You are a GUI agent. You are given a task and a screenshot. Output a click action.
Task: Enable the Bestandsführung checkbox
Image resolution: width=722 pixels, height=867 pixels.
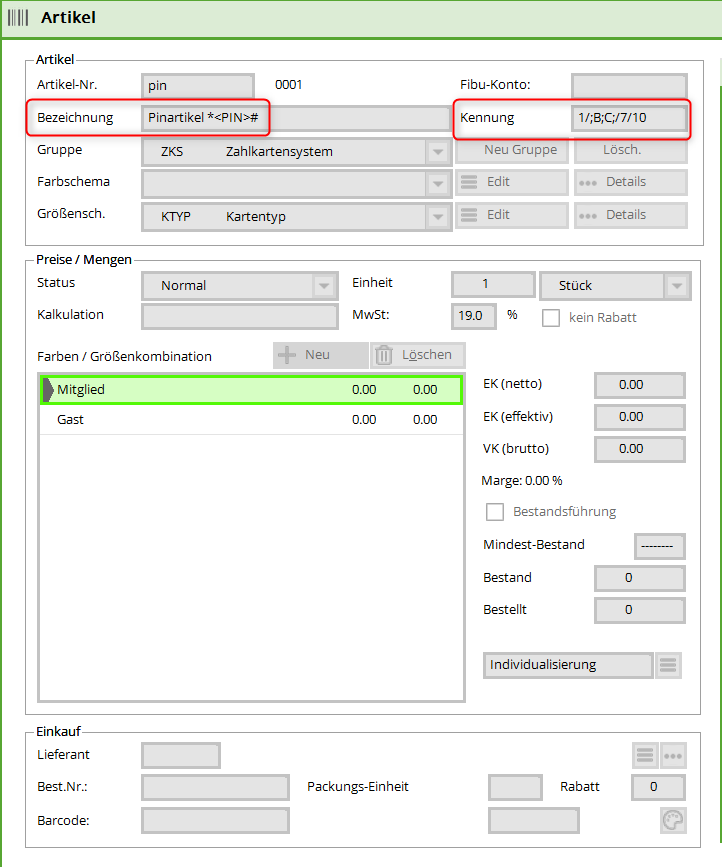pyautogui.click(x=495, y=512)
